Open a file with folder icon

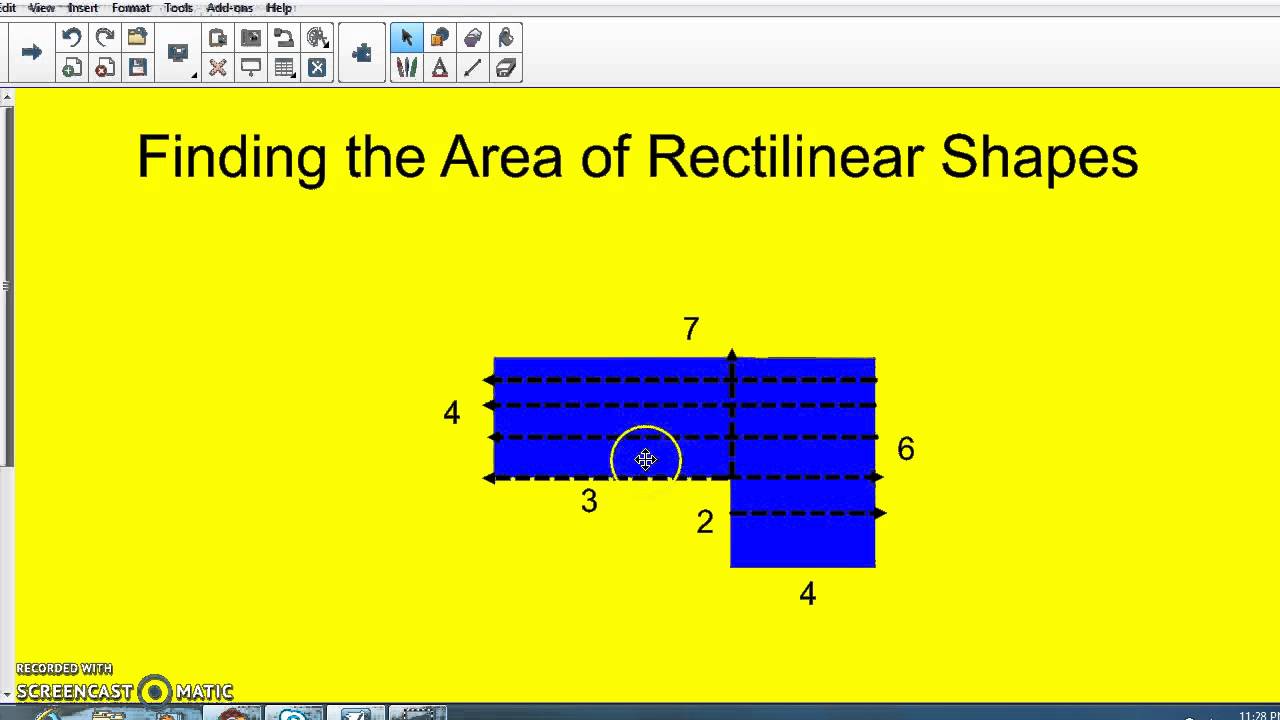137,38
